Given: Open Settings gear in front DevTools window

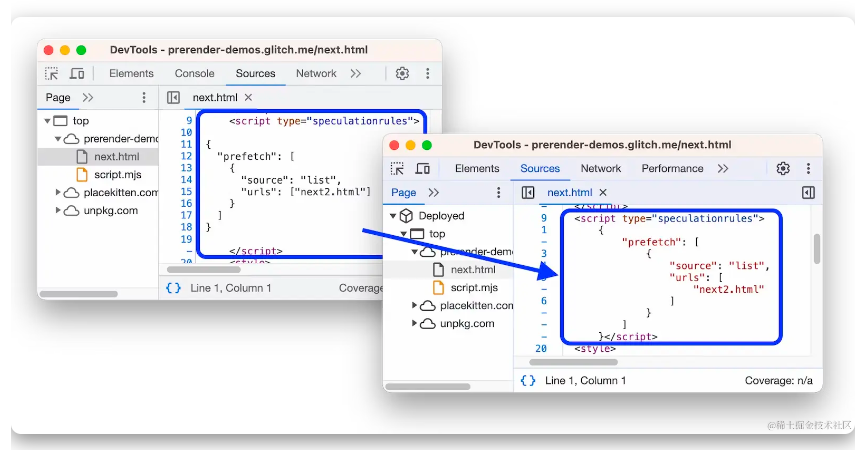Looking at the screenshot, I should tap(783, 169).
